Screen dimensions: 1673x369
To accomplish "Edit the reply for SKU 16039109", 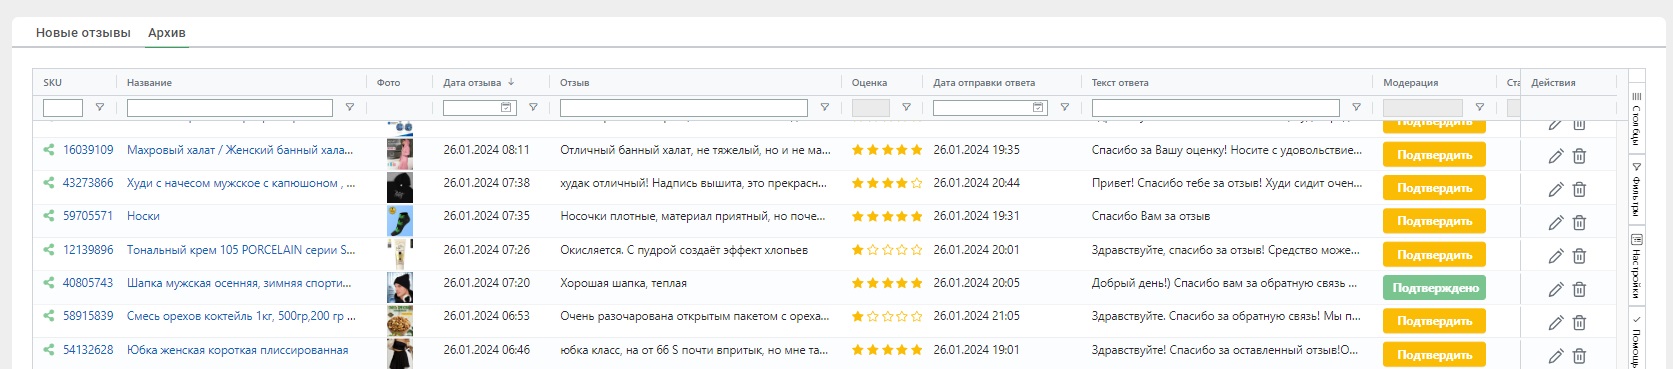I will point(1556,156).
